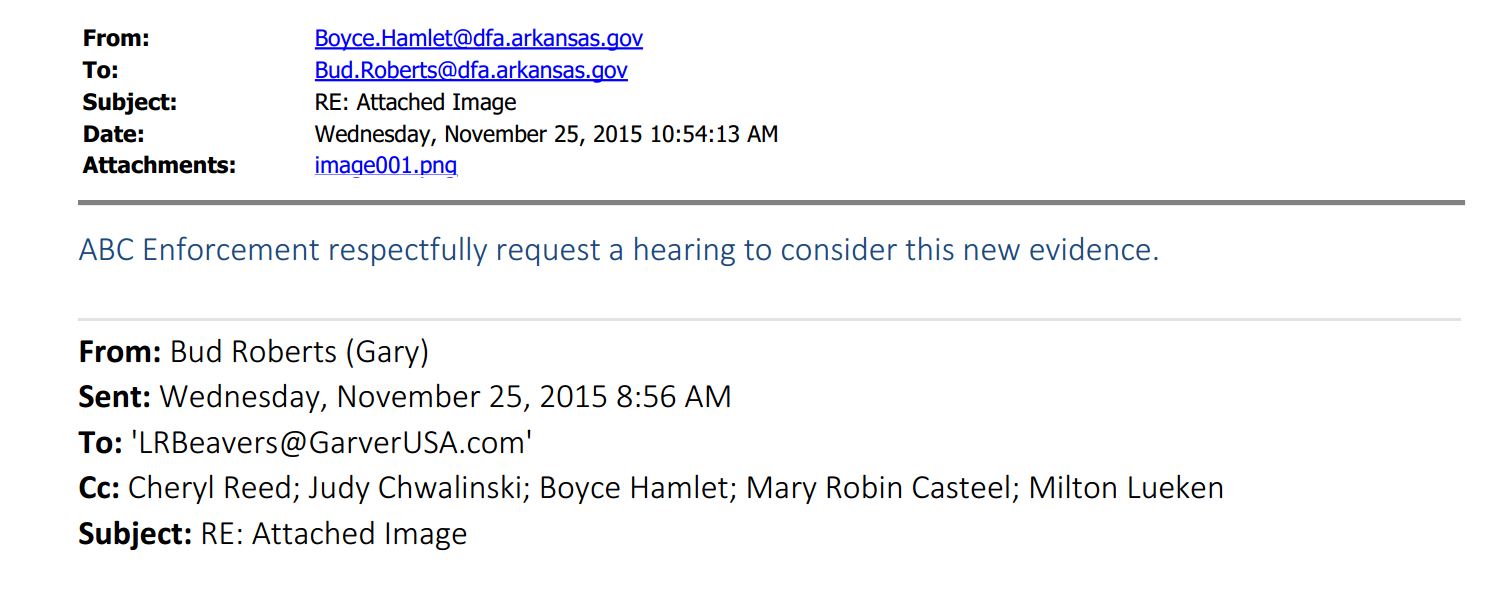Click the Sent time 8:56 AM line
Screen dimensions: 1503x602
coord(405,397)
